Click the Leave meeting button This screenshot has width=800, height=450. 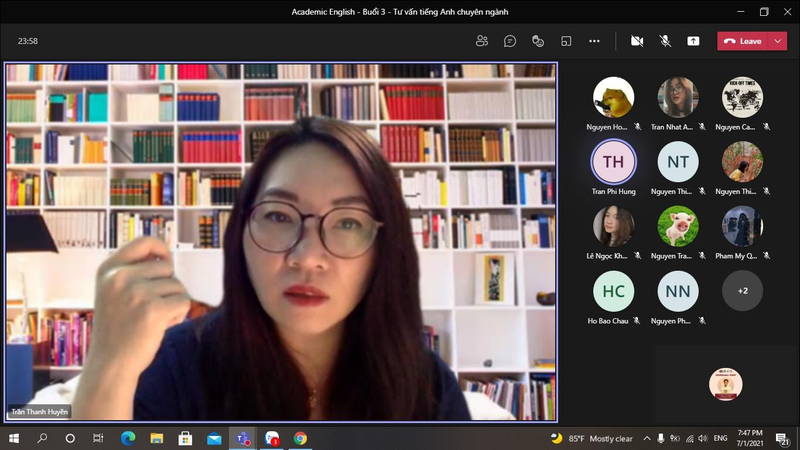tap(744, 41)
